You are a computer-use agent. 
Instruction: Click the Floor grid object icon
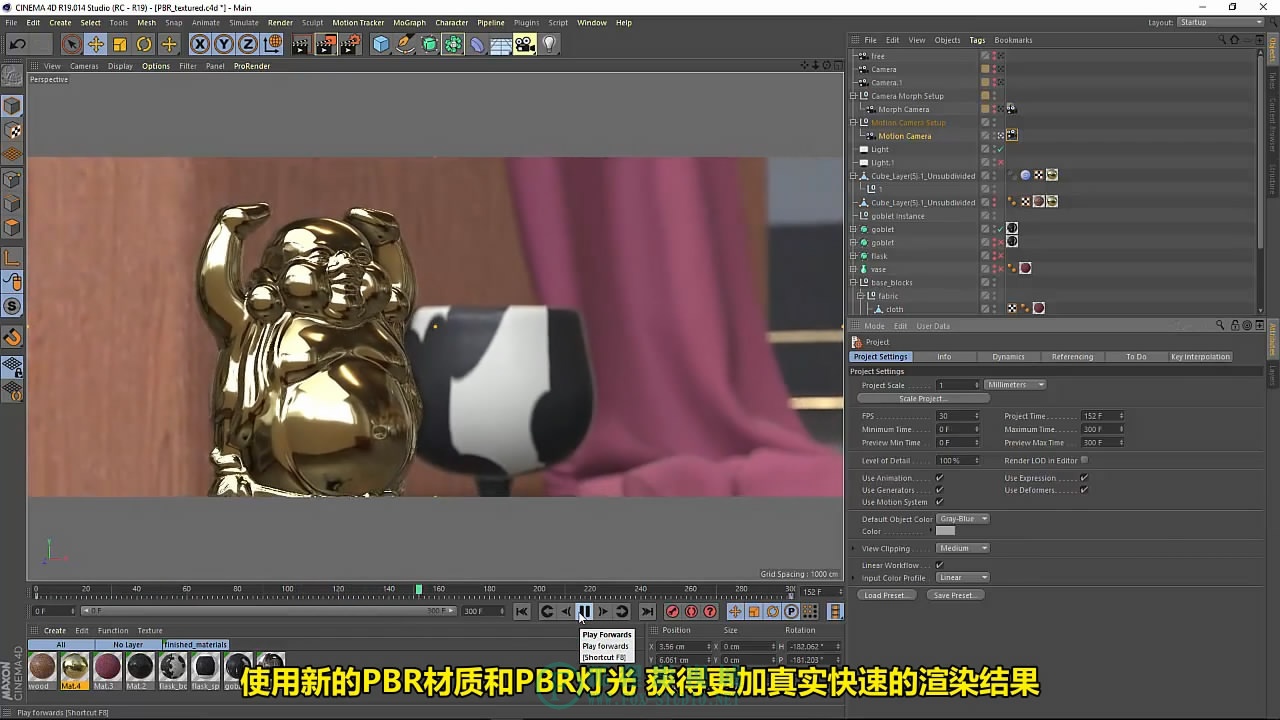501,44
